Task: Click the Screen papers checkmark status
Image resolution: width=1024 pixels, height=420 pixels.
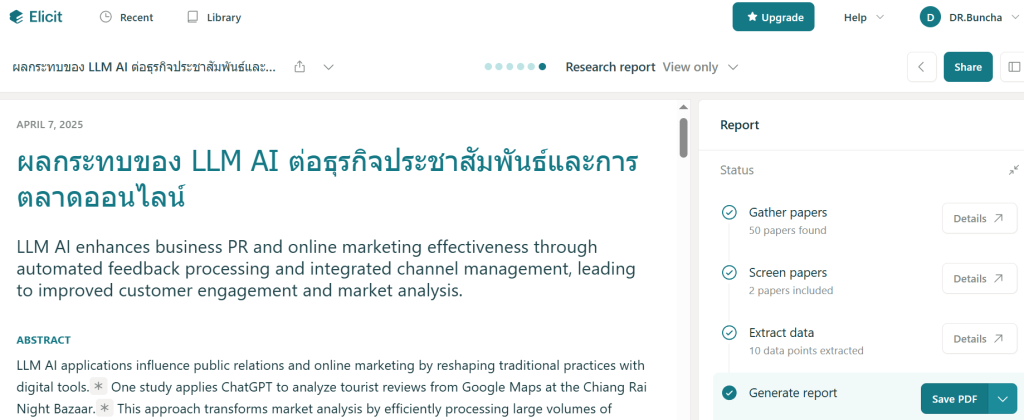Action: [729, 273]
